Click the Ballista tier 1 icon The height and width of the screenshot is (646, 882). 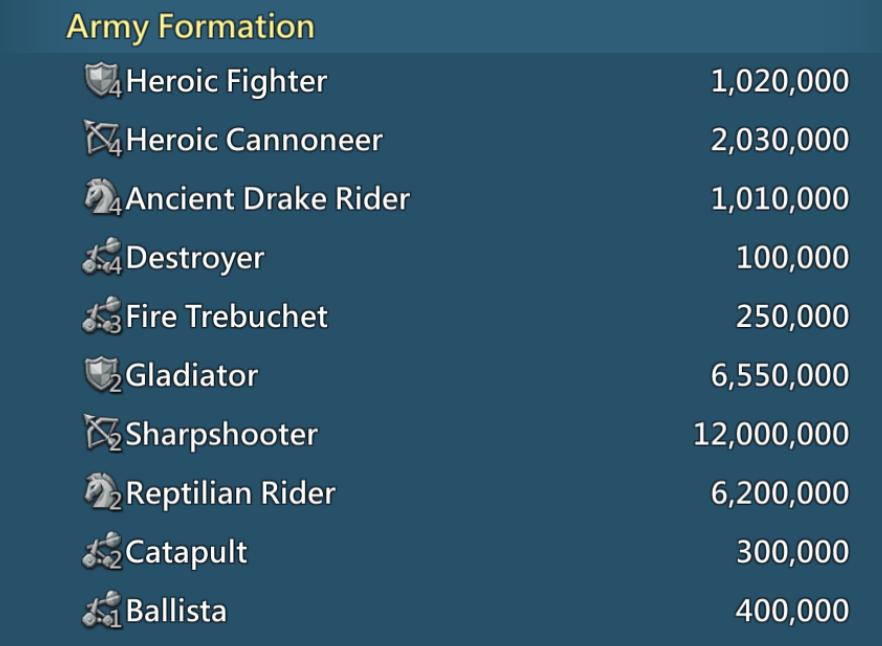coord(102,610)
